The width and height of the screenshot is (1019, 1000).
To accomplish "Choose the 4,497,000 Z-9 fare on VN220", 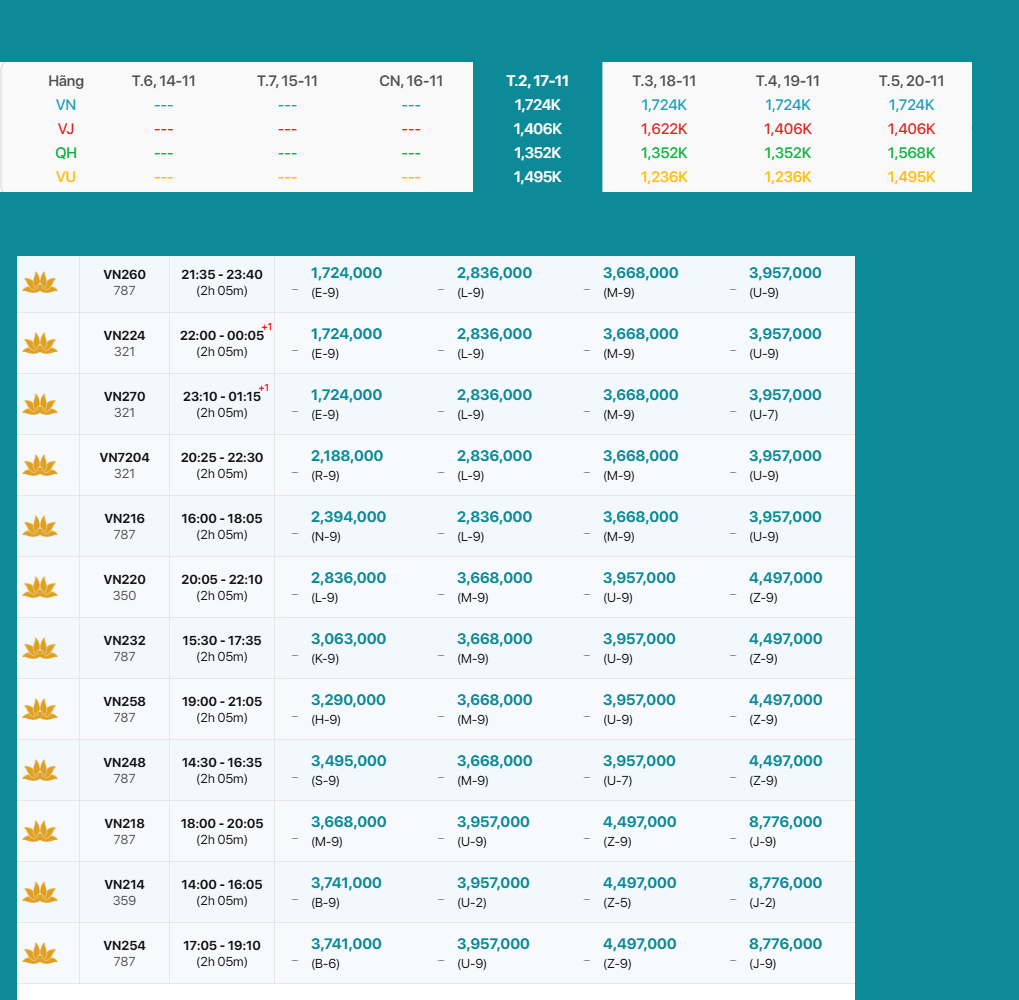I will 785,578.
